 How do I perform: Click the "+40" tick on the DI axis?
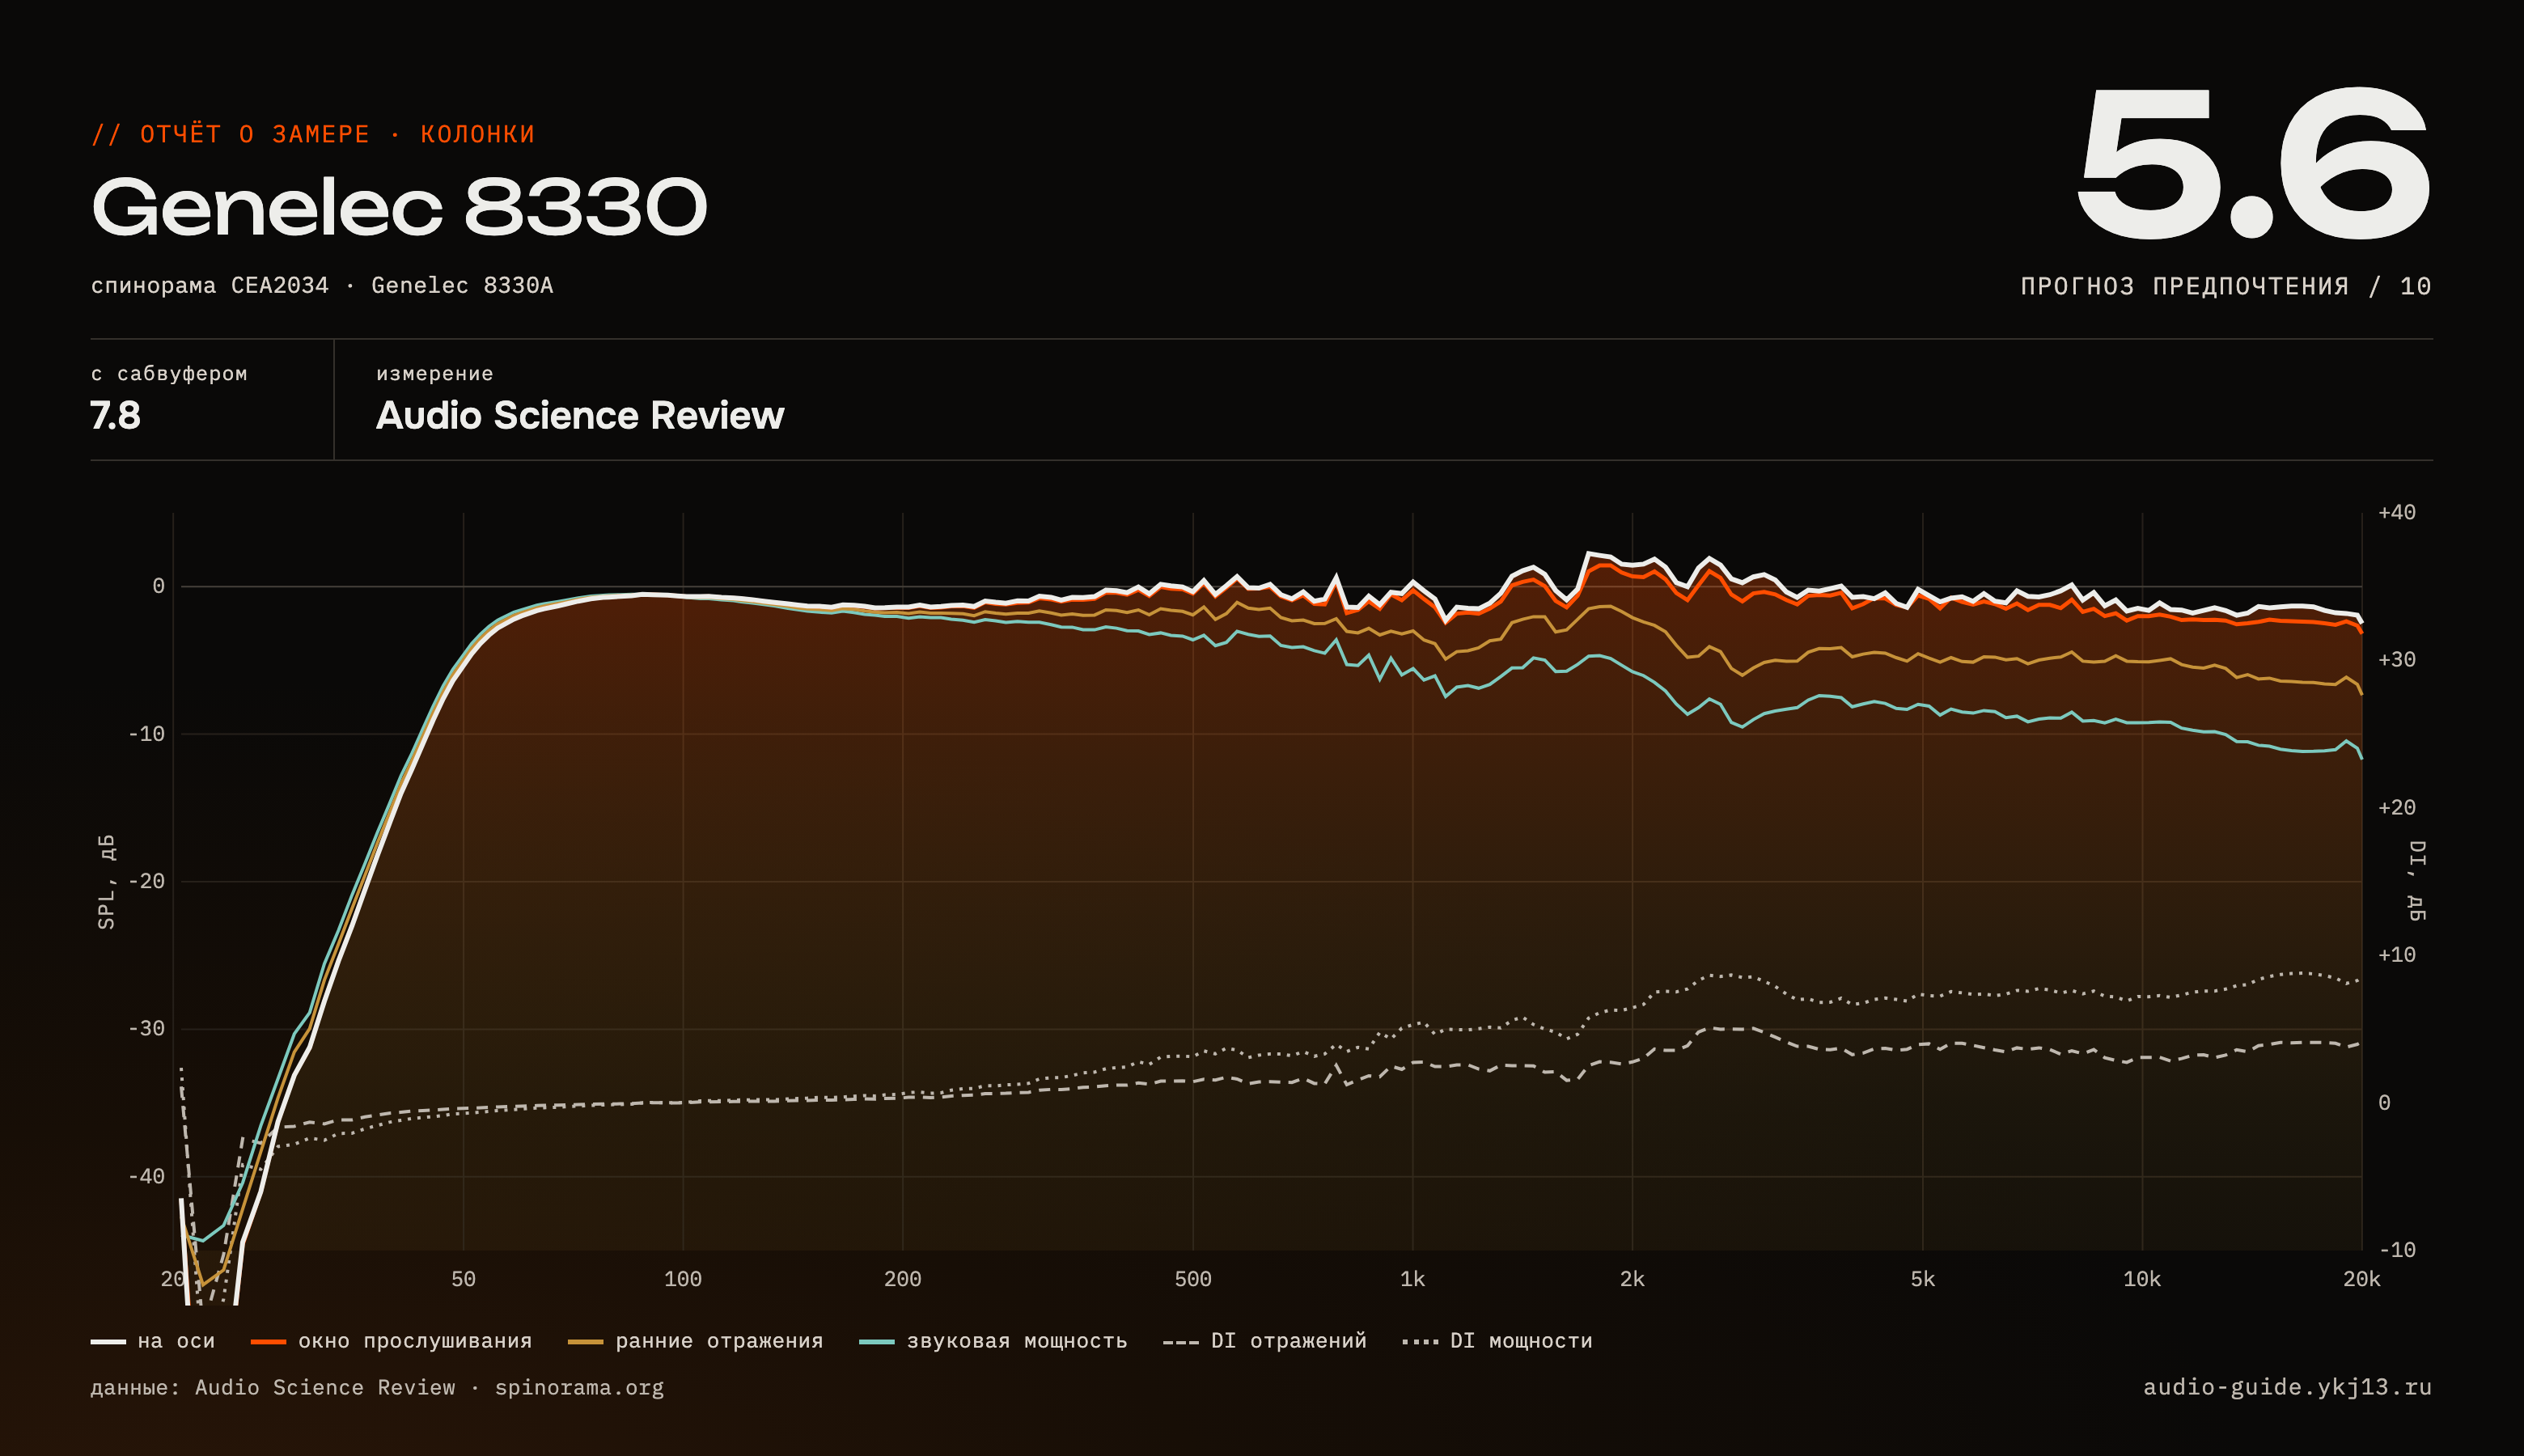[x=2397, y=513]
